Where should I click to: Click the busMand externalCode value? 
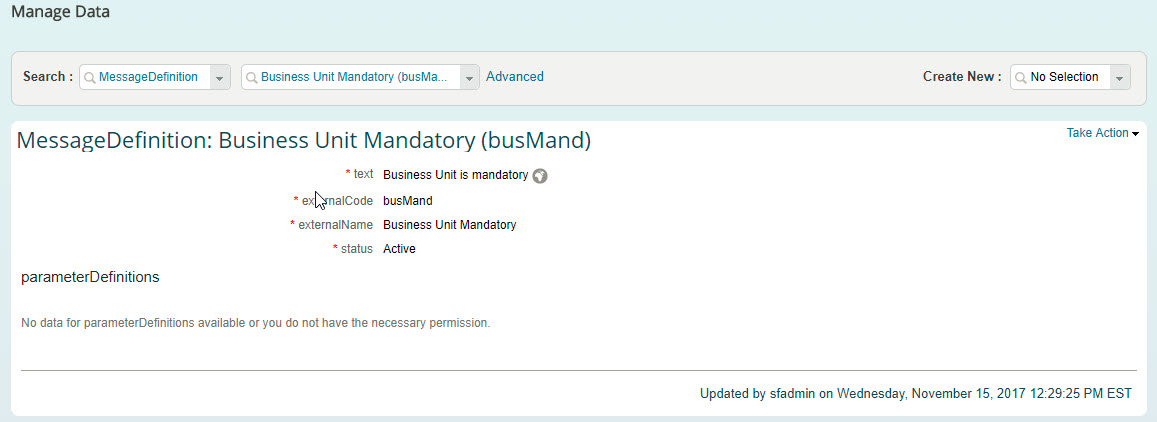408,200
